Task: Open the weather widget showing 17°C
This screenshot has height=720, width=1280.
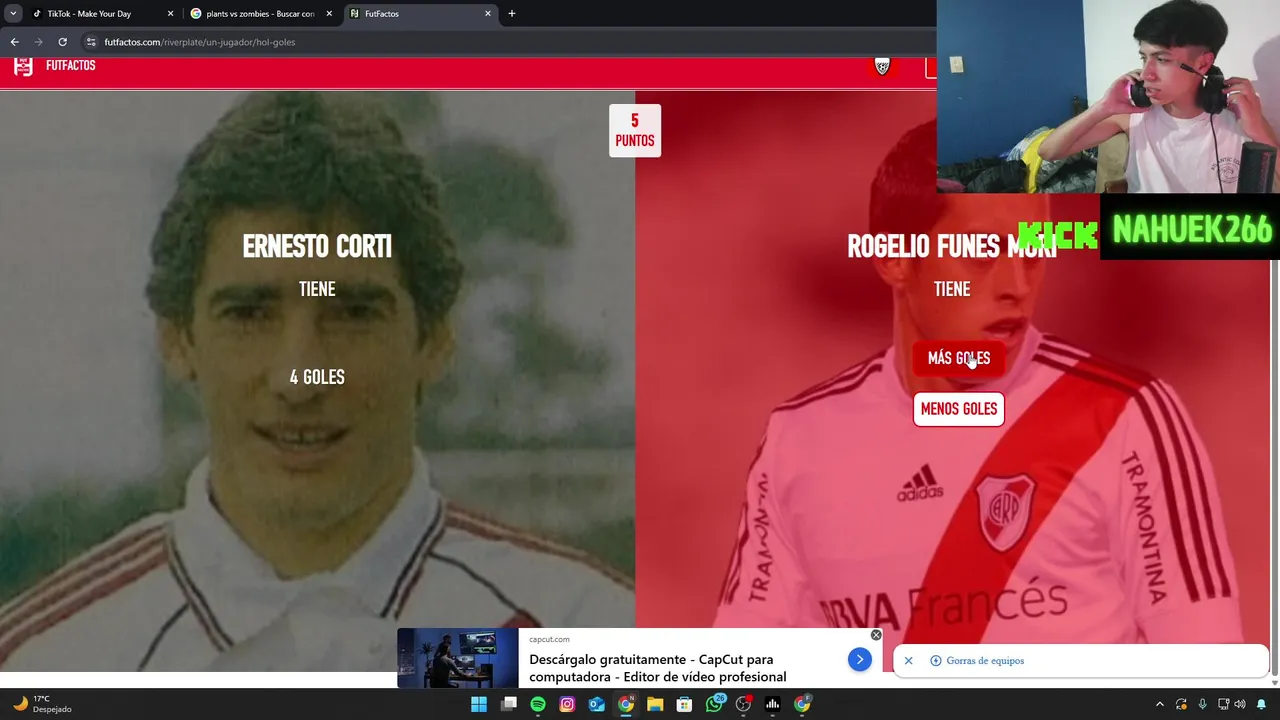Action: pyautogui.click(x=42, y=704)
